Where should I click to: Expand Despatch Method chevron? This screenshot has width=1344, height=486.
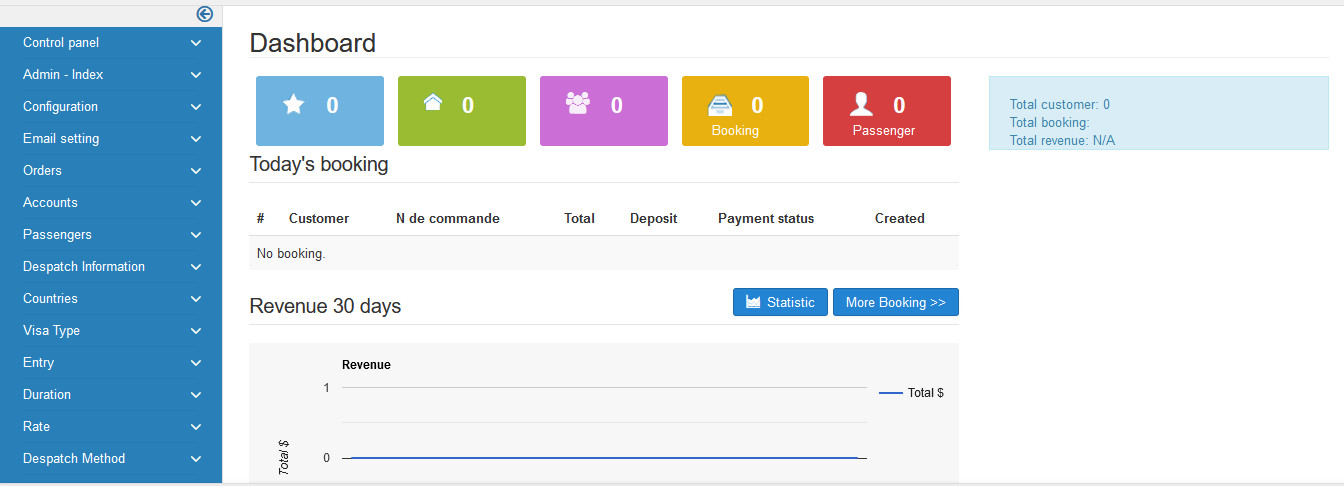(x=196, y=459)
